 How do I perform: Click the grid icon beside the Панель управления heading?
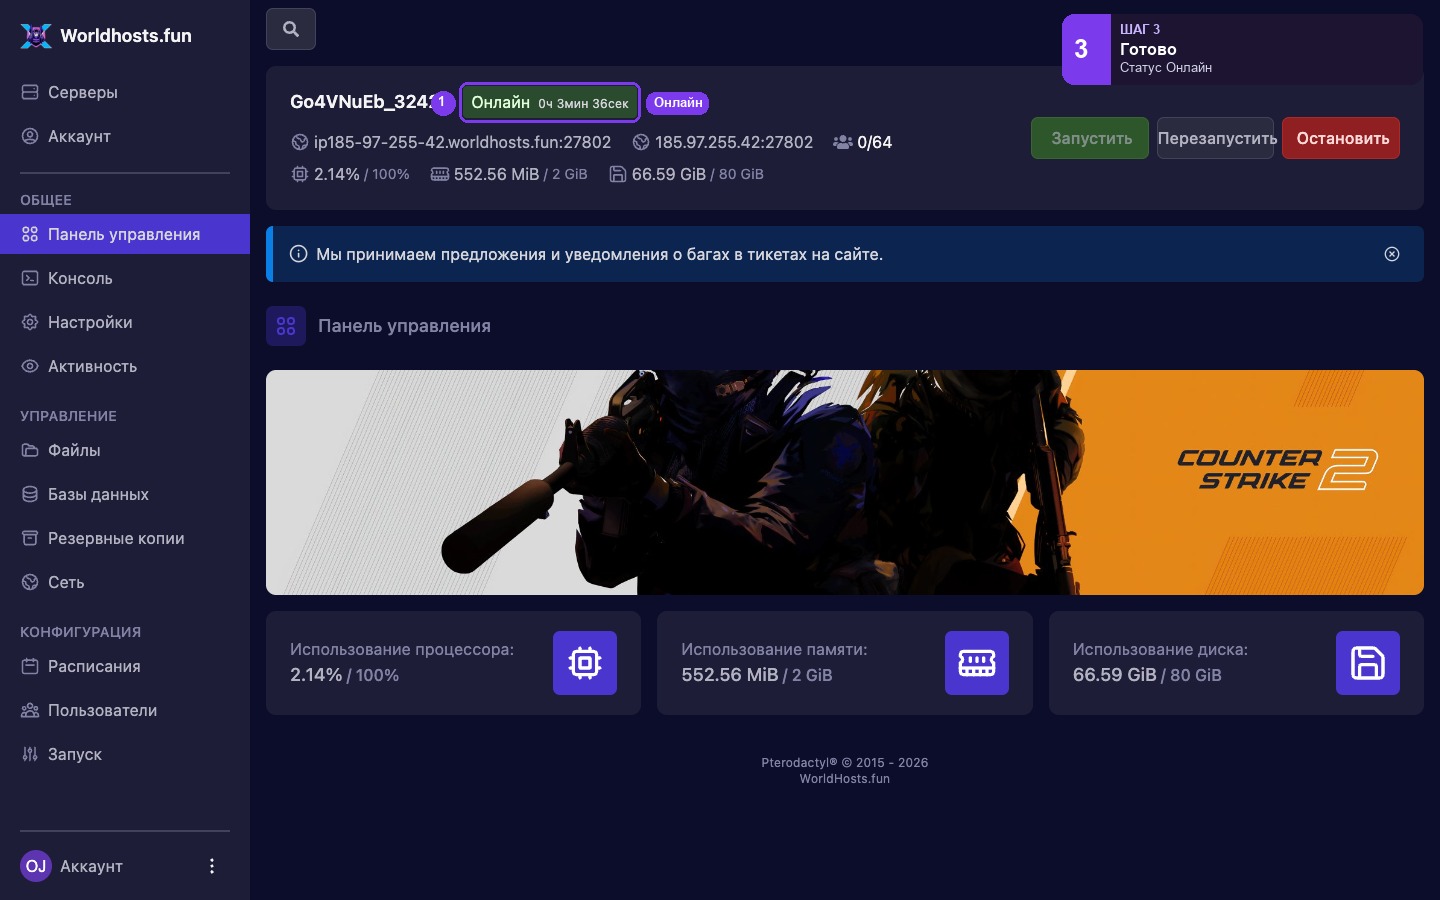tap(286, 326)
